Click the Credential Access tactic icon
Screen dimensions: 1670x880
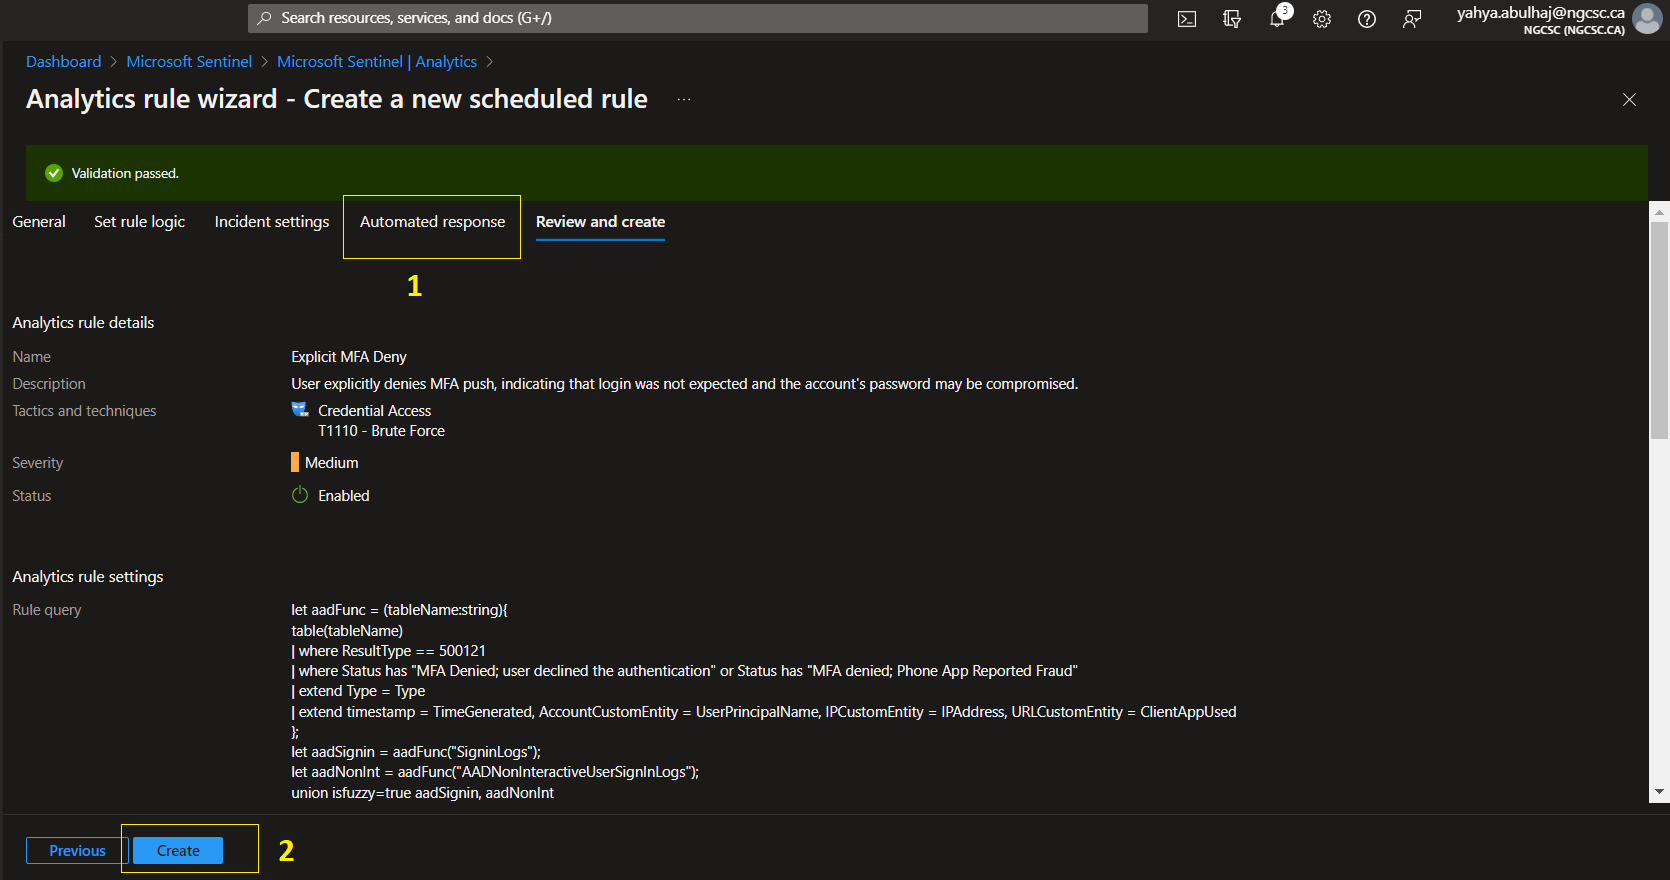[x=300, y=410]
